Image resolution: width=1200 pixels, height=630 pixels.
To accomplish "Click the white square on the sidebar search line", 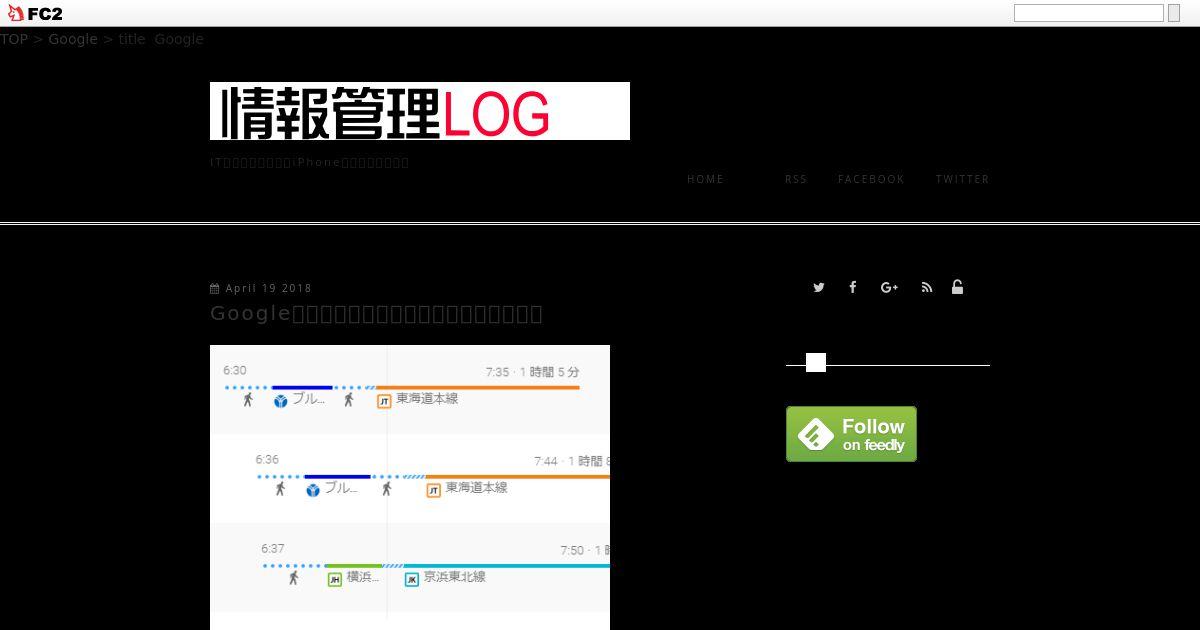I will (816, 363).
